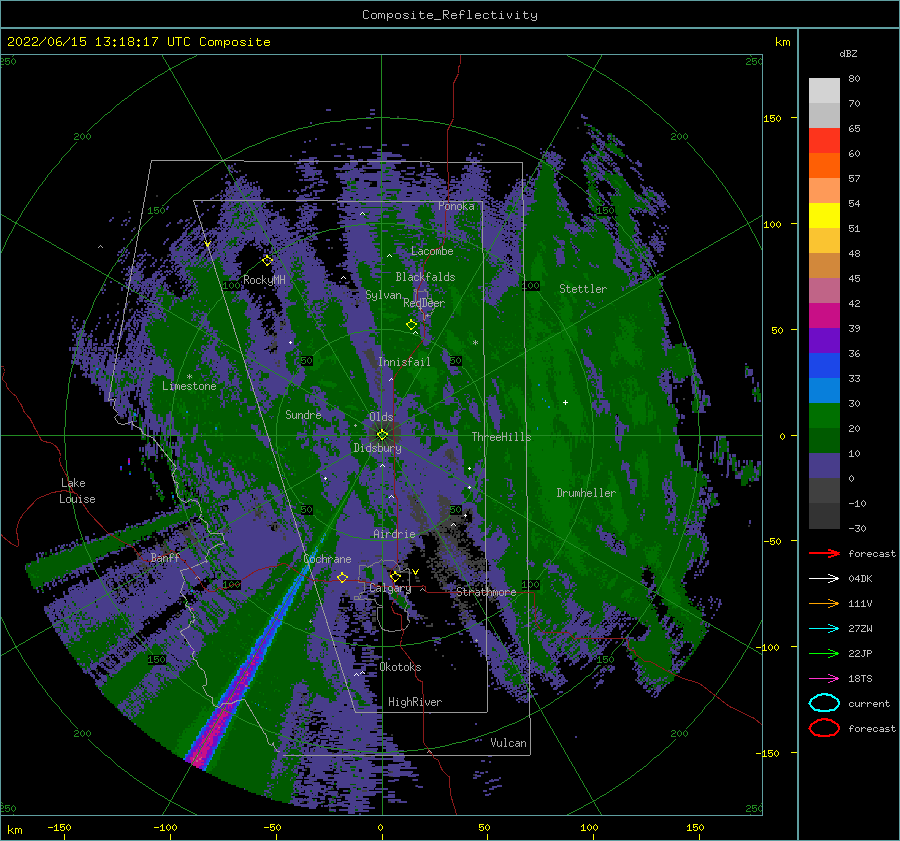Click the Didsbury town label
This screenshot has height=841, width=900.
tap(378, 448)
